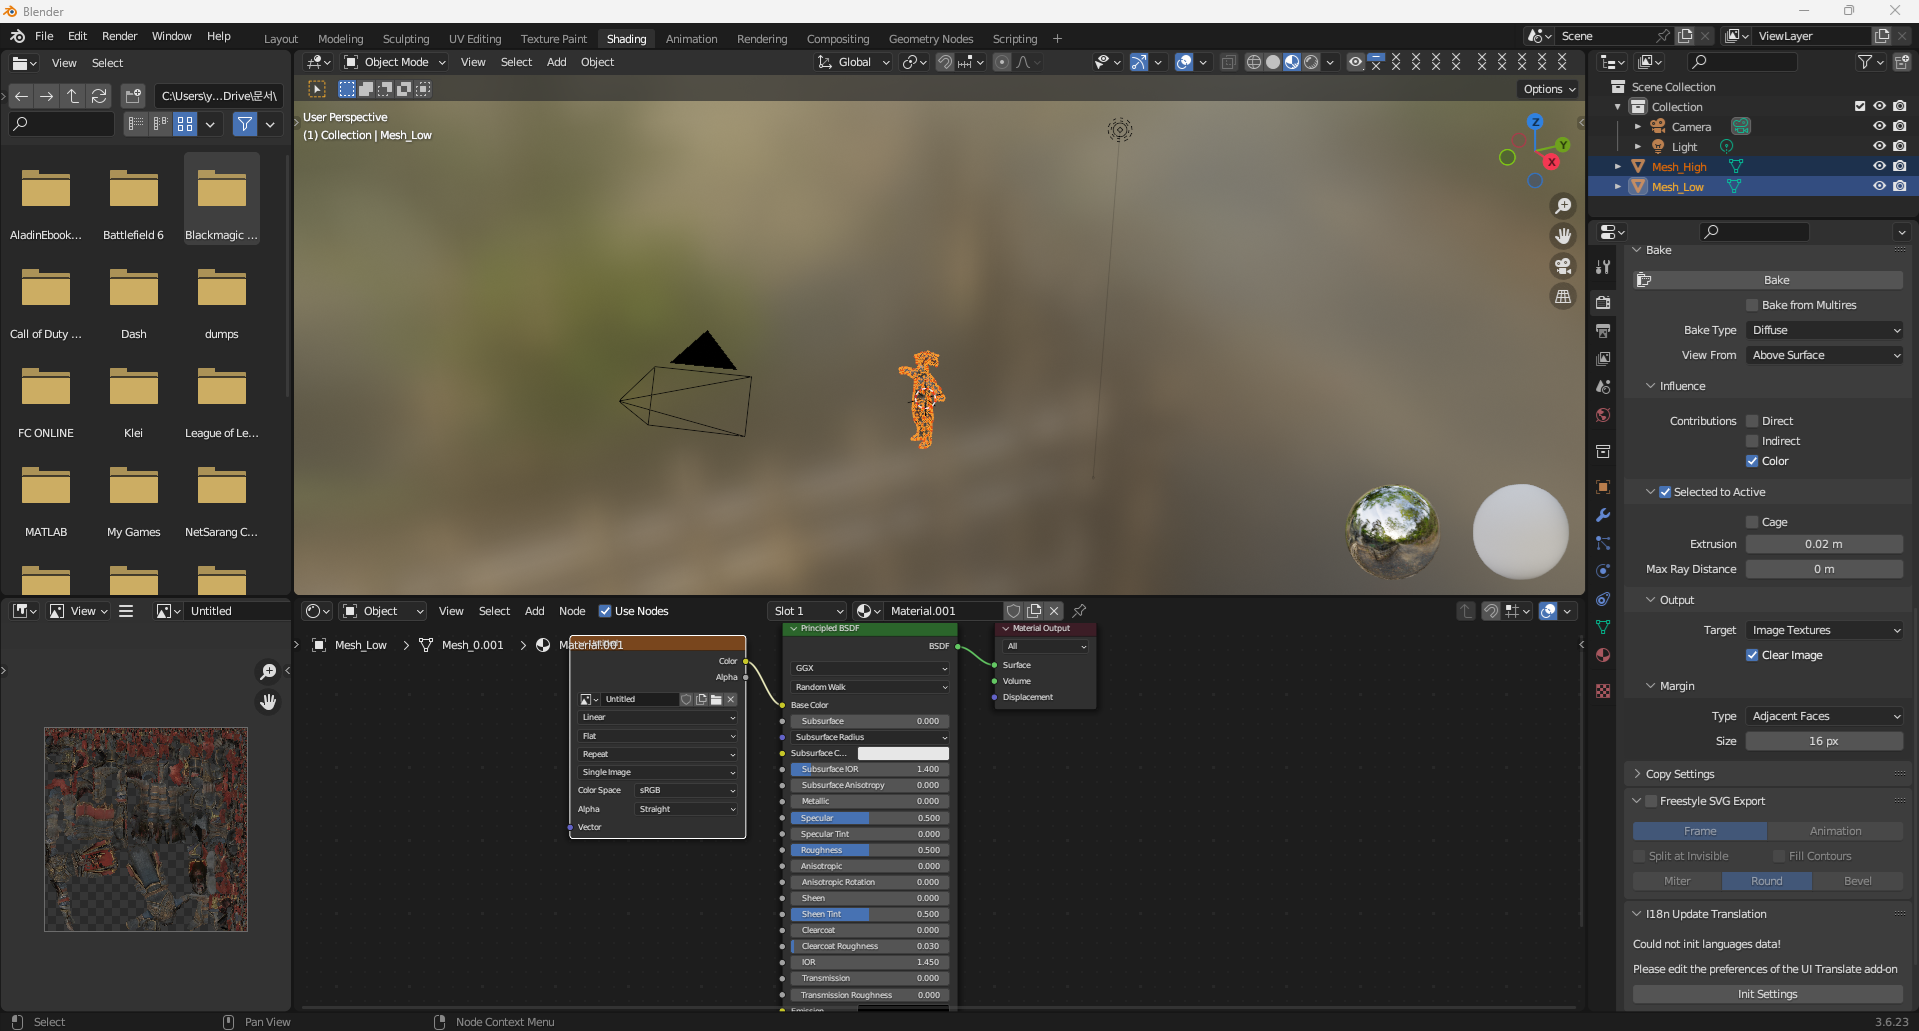The height and width of the screenshot is (1031, 1919).
Task: Switch to the Modeling workspace tab
Action: 340,39
